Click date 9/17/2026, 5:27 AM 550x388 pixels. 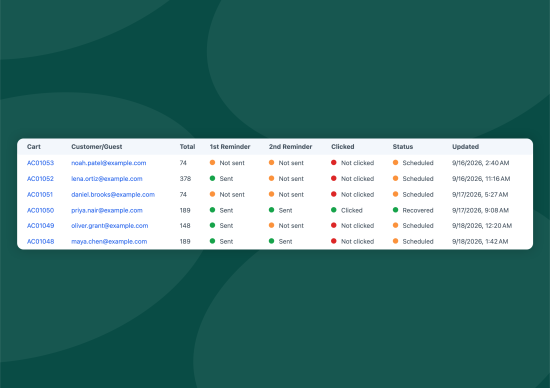tap(480, 194)
